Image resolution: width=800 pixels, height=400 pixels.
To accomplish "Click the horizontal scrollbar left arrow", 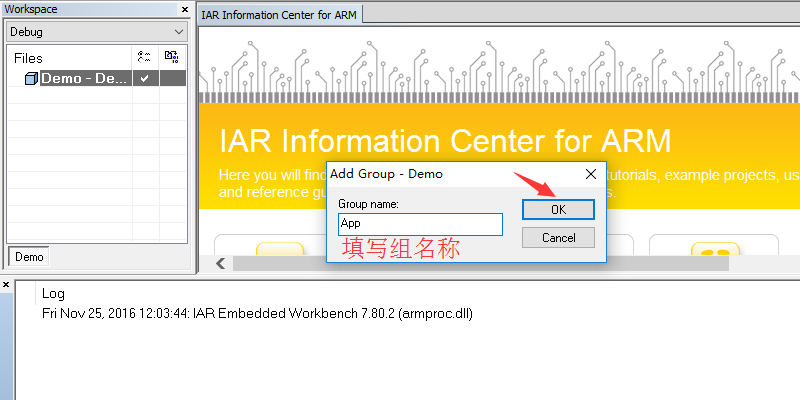I will [221, 263].
